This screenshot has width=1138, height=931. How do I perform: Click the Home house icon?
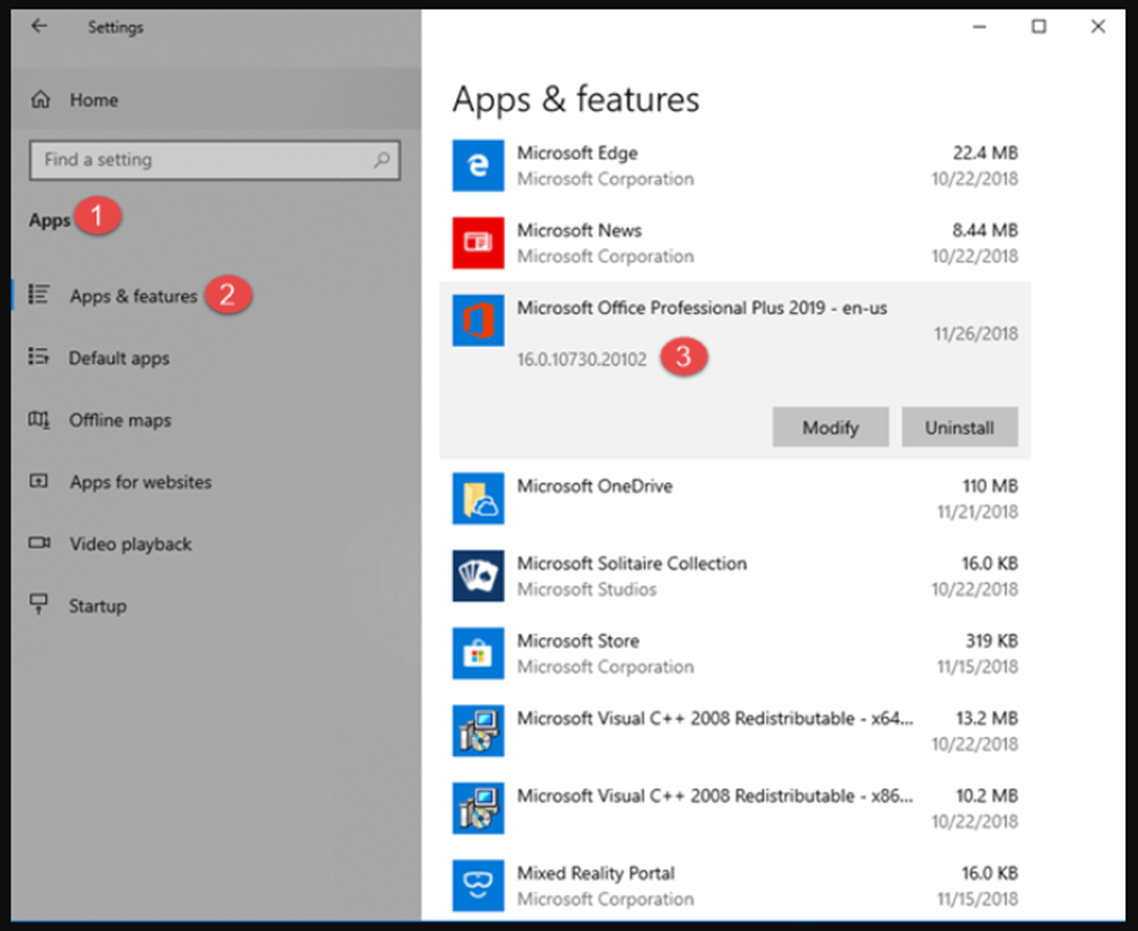click(41, 99)
